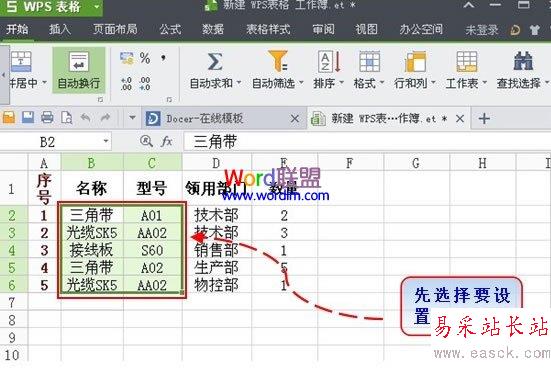Open the quick access toolbar customize dropdown

[132, 117]
